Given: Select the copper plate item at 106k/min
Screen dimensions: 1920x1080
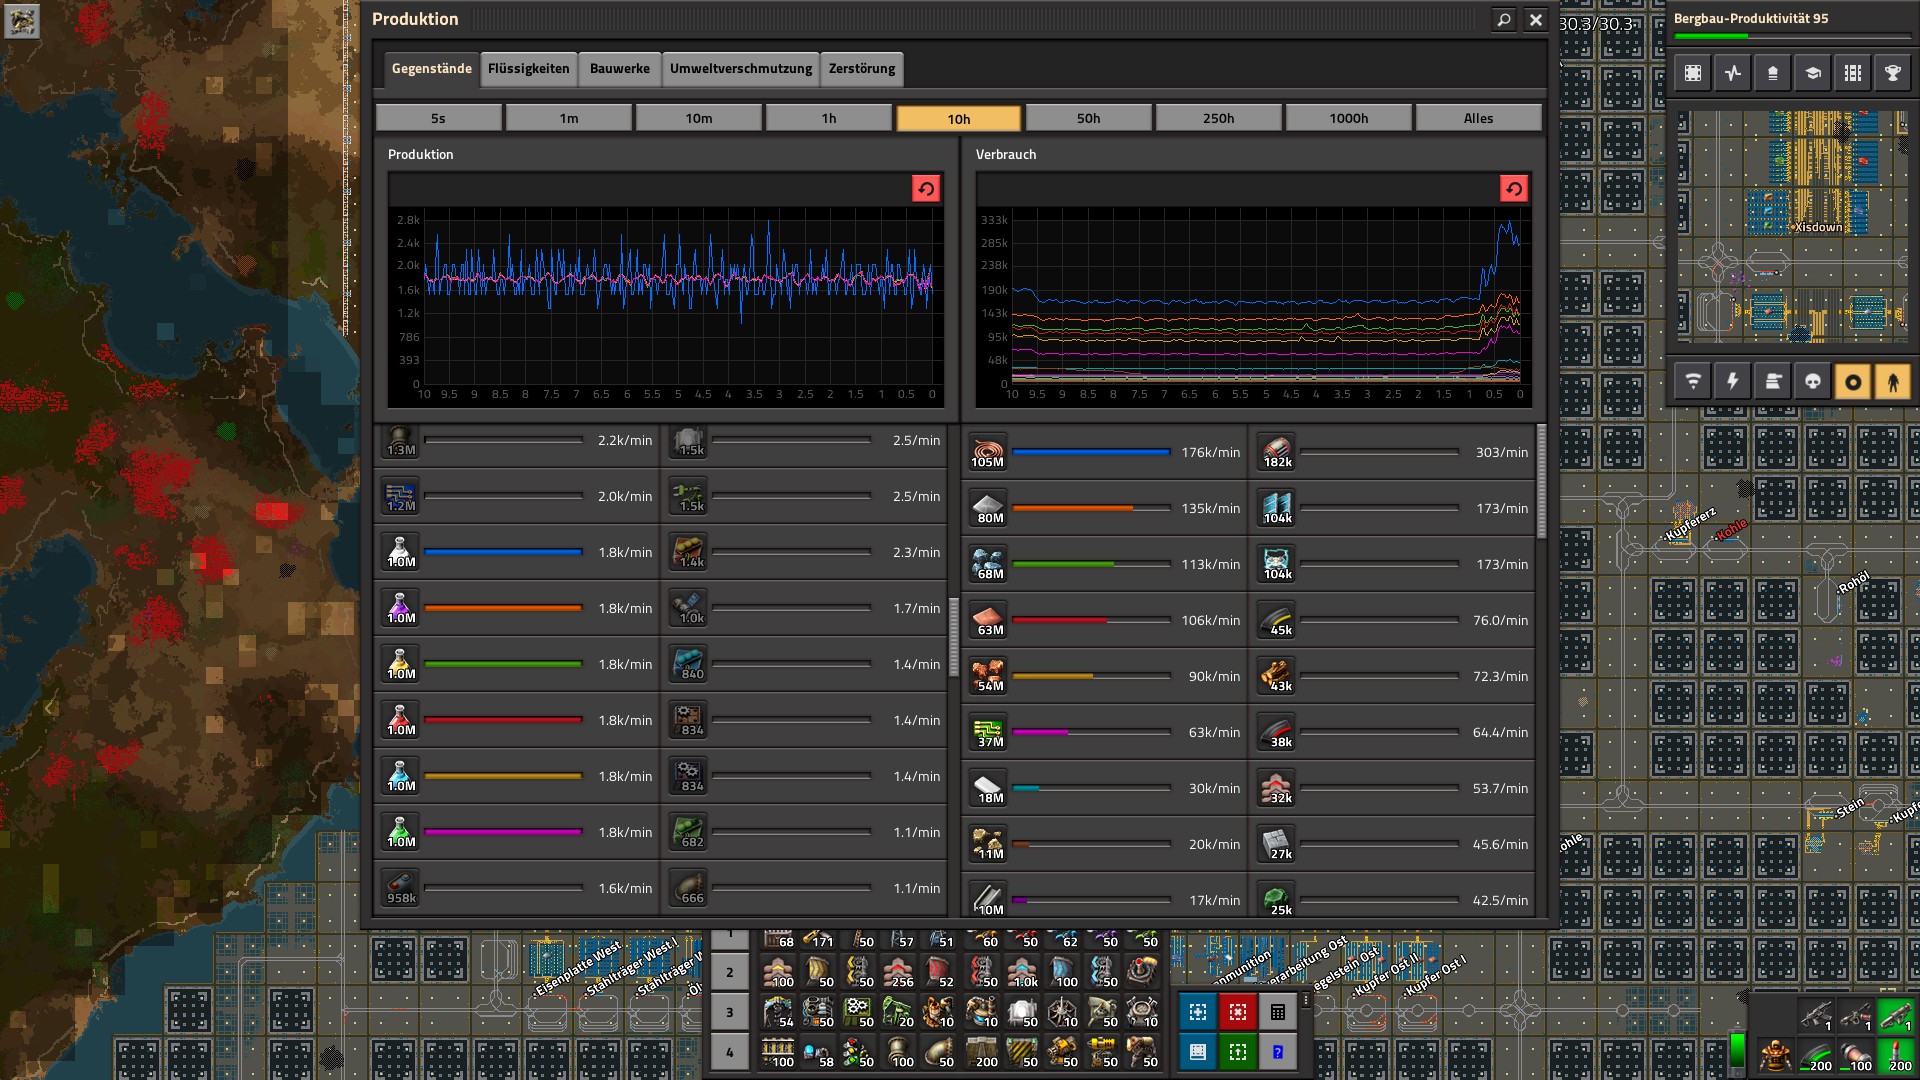Looking at the screenshot, I should click(987, 620).
